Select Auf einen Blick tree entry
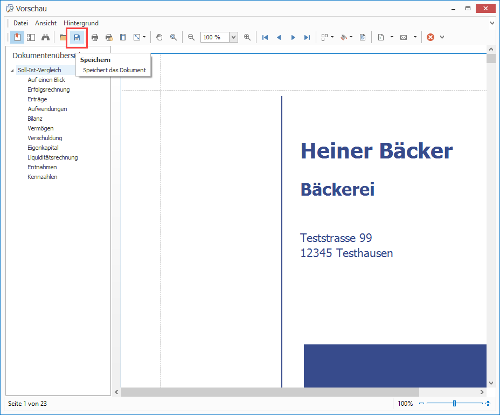This screenshot has height=415, width=500. click(46, 80)
